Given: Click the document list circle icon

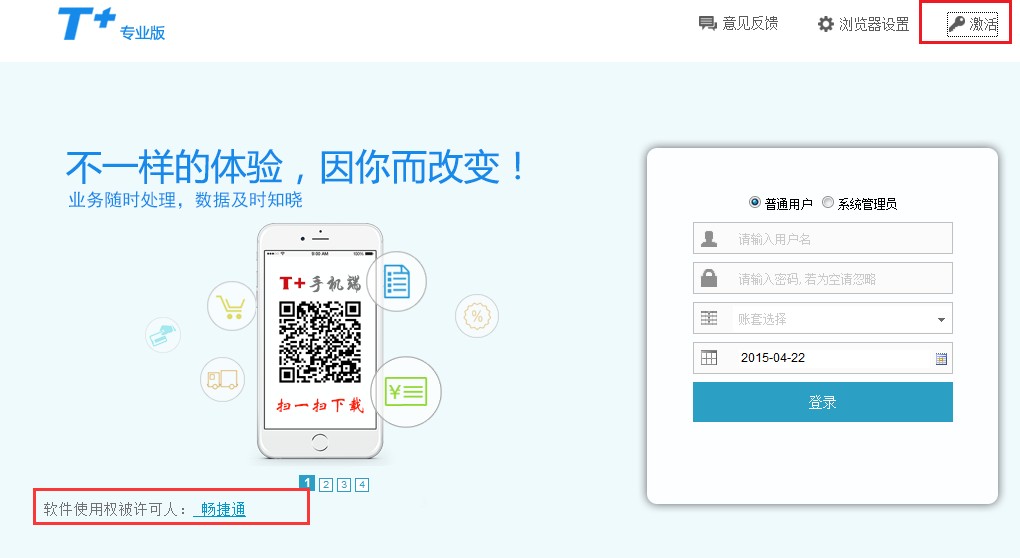Looking at the screenshot, I should [x=397, y=282].
